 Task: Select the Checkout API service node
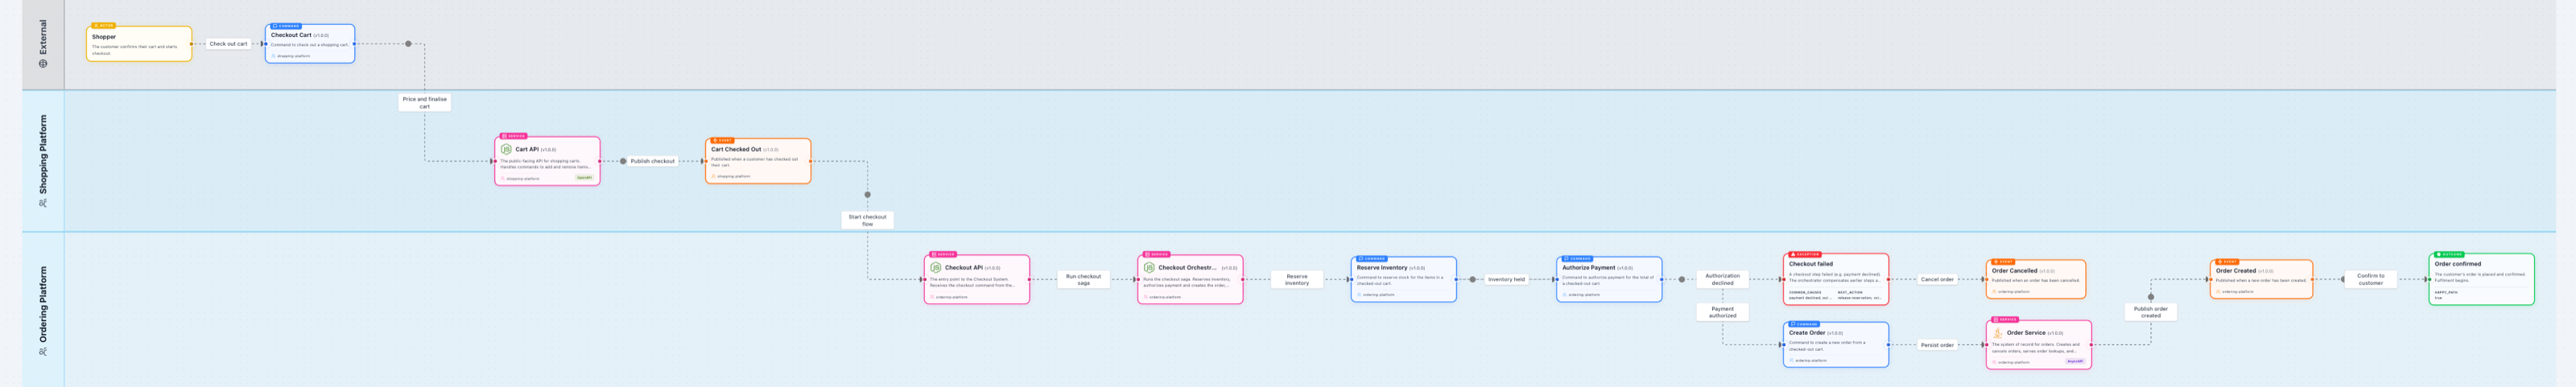(x=977, y=279)
